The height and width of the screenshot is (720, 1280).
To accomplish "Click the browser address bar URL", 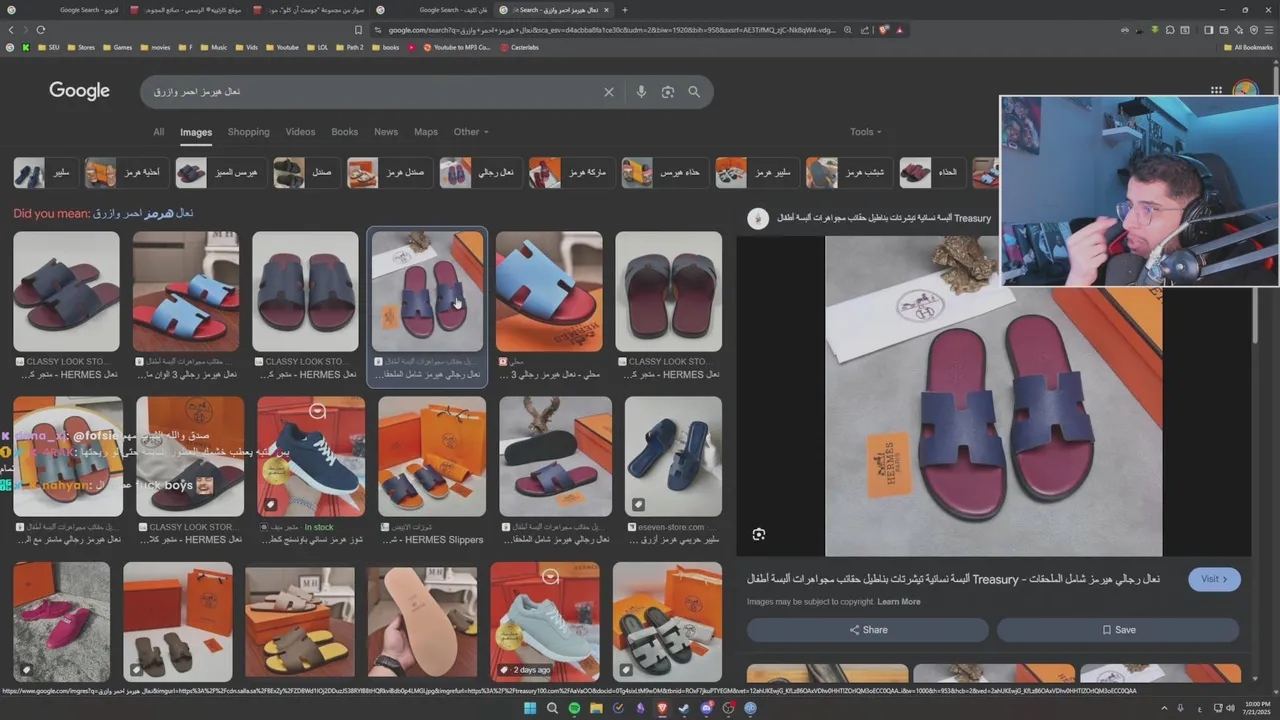I will pyautogui.click(x=610, y=30).
